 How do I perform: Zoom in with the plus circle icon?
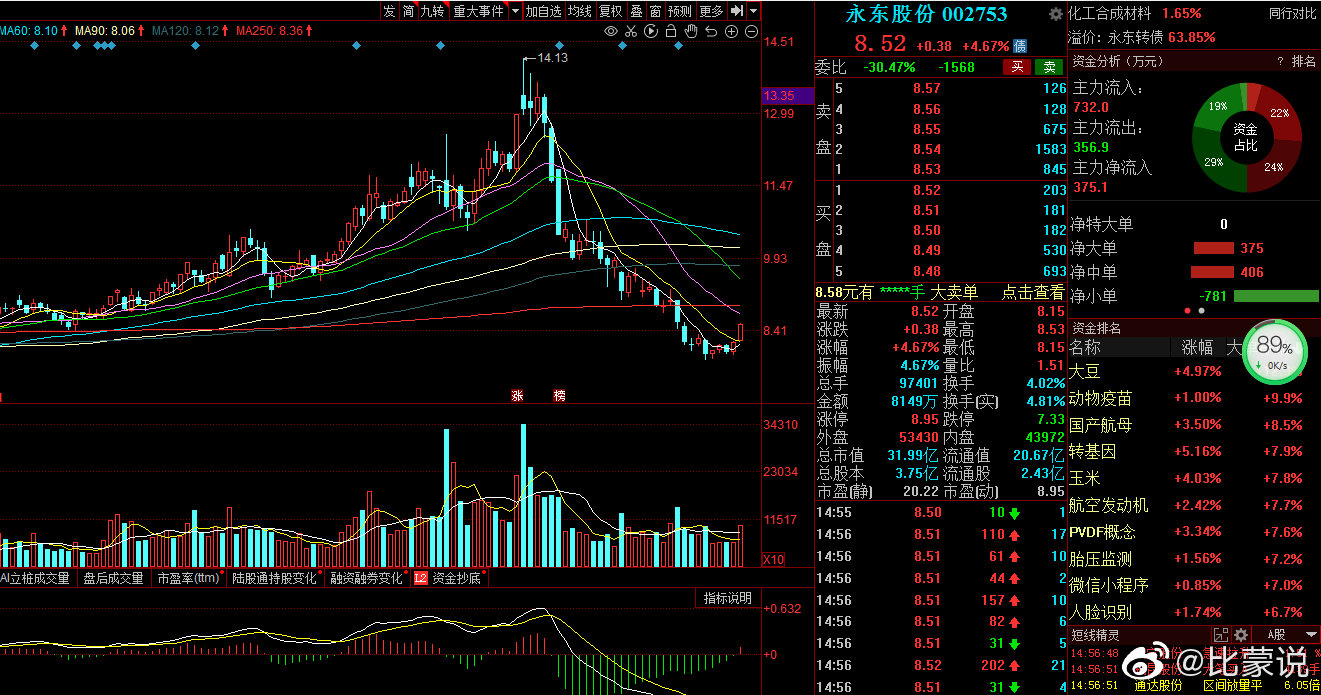[x=731, y=32]
